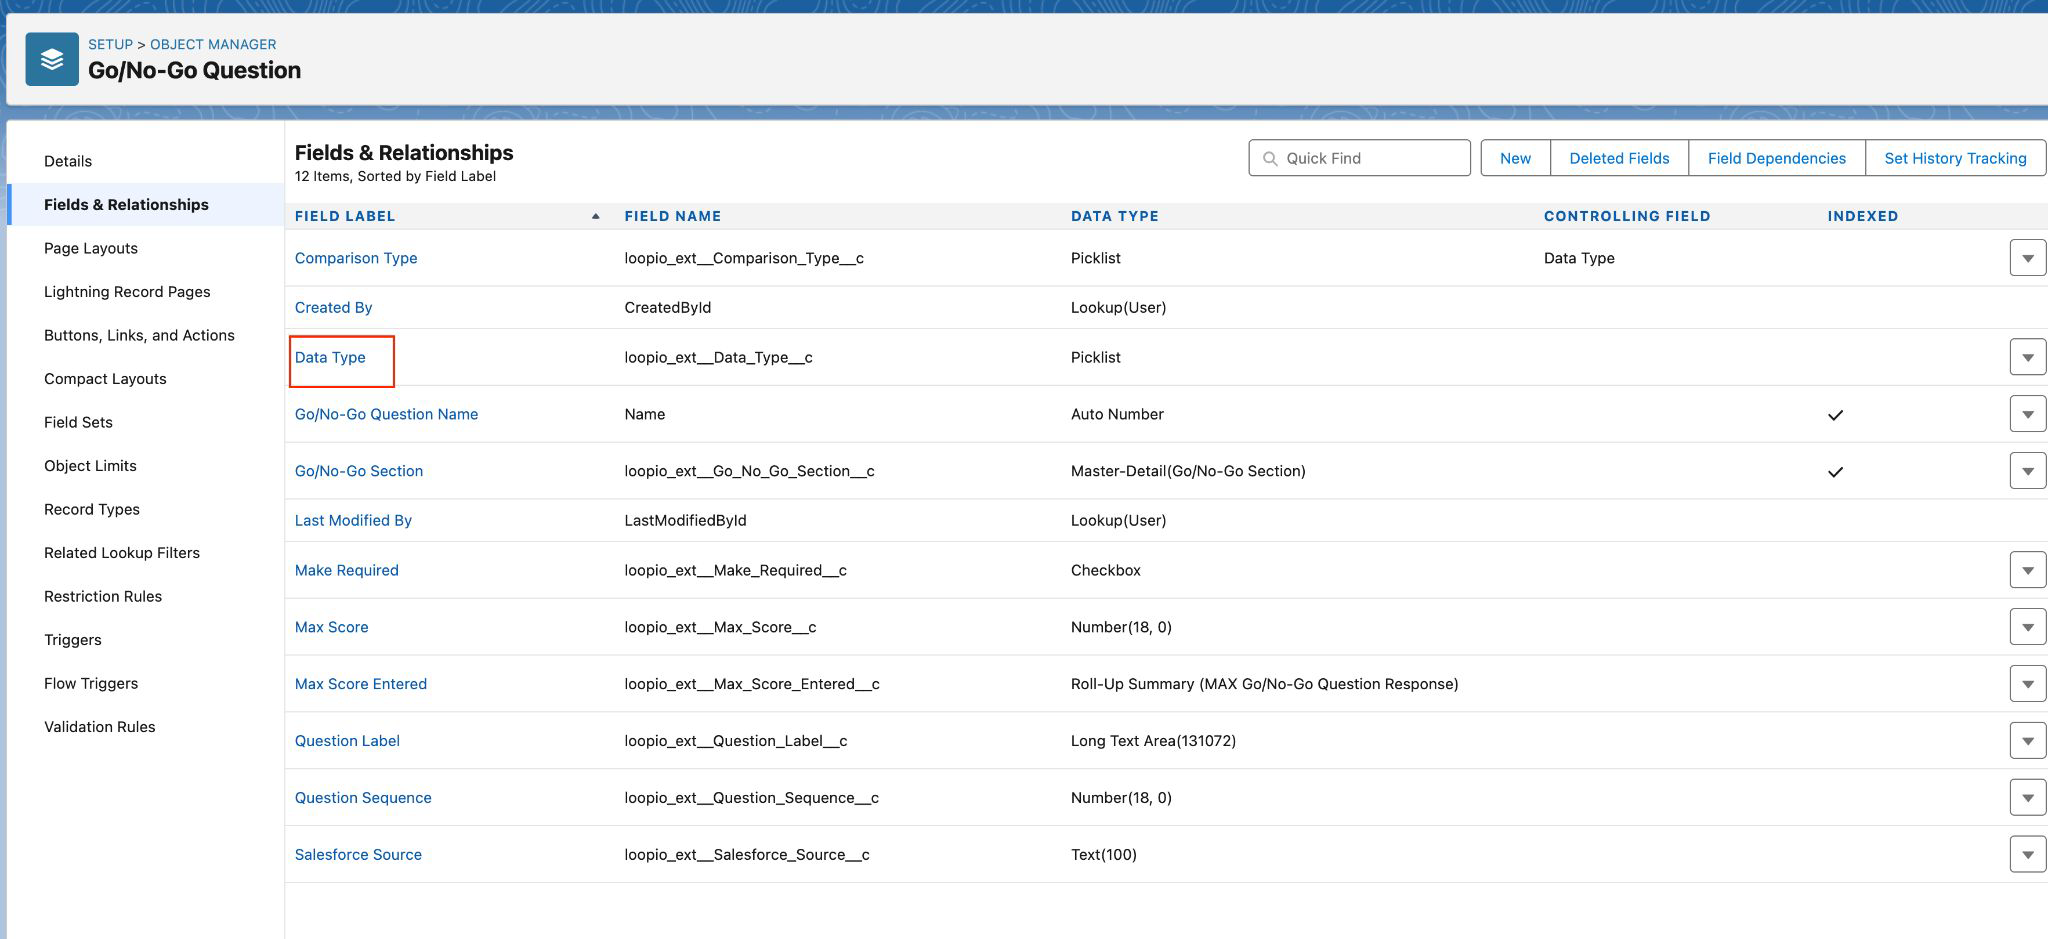Open Triggers section

coord(73,639)
